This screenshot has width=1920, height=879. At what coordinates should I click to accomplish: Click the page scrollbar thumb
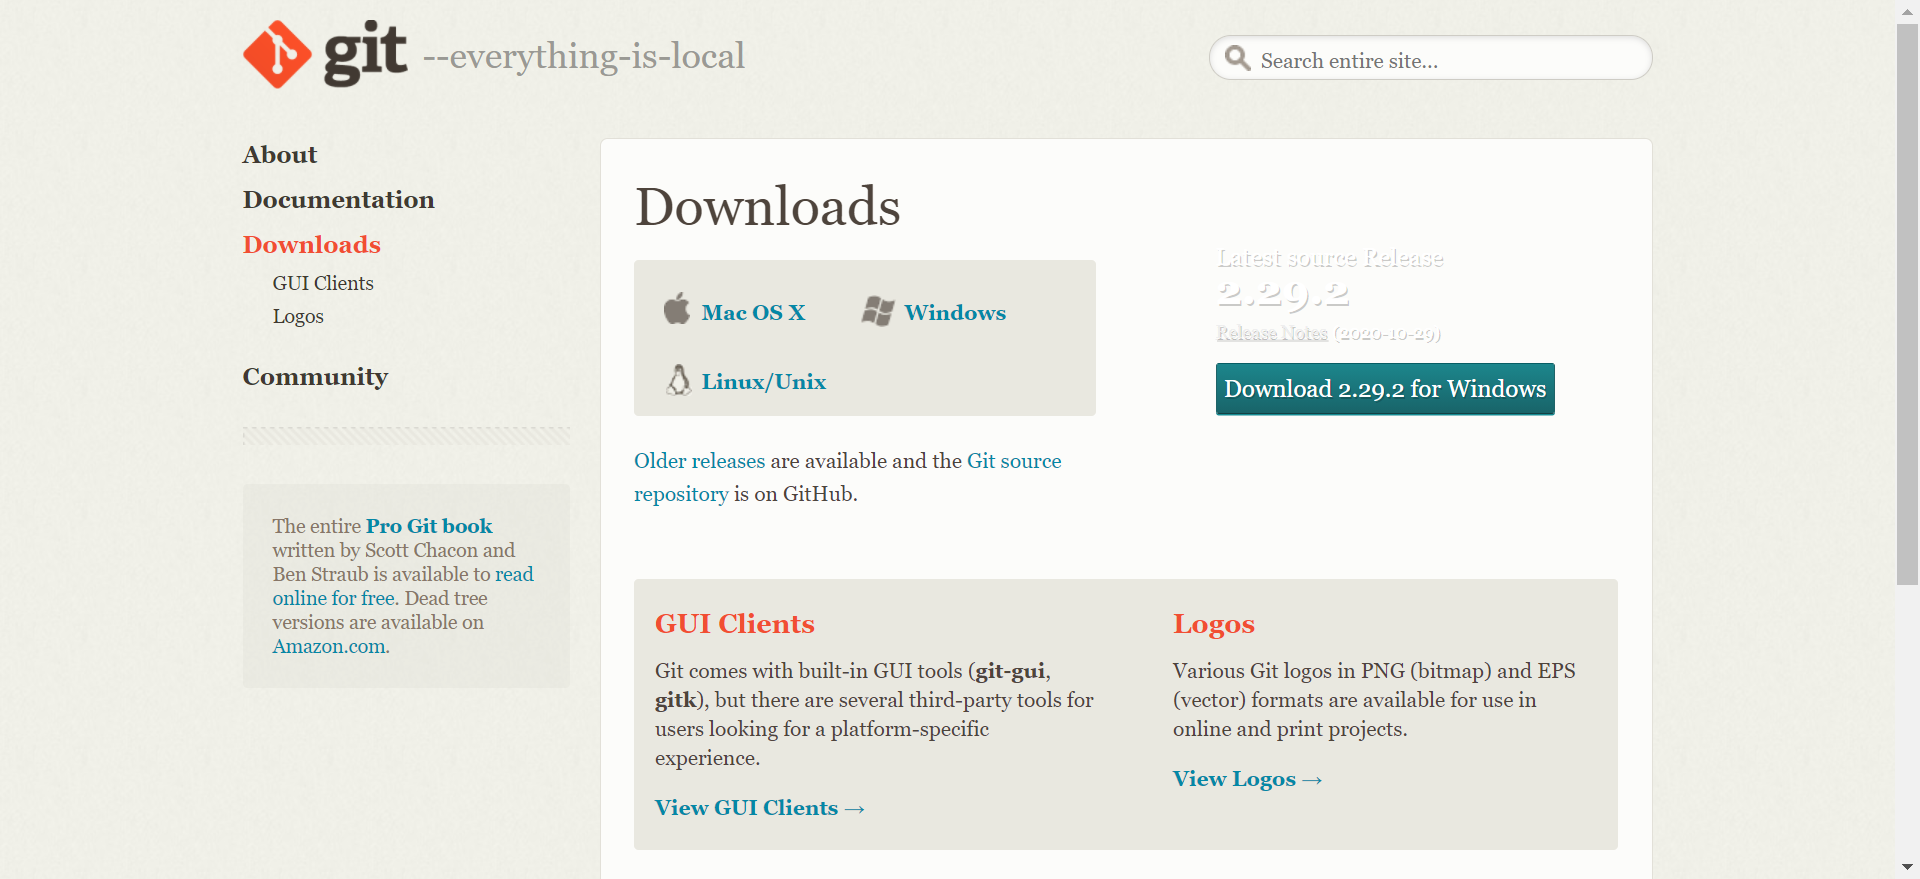(1907, 304)
